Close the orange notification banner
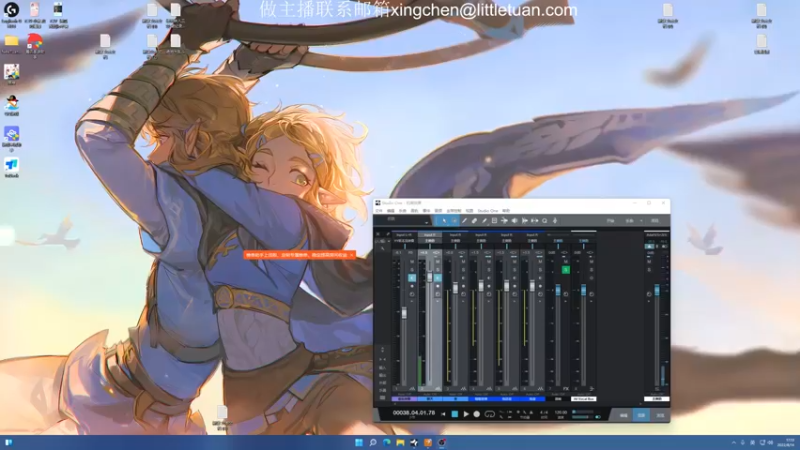This screenshot has width=800, height=450. 352,255
